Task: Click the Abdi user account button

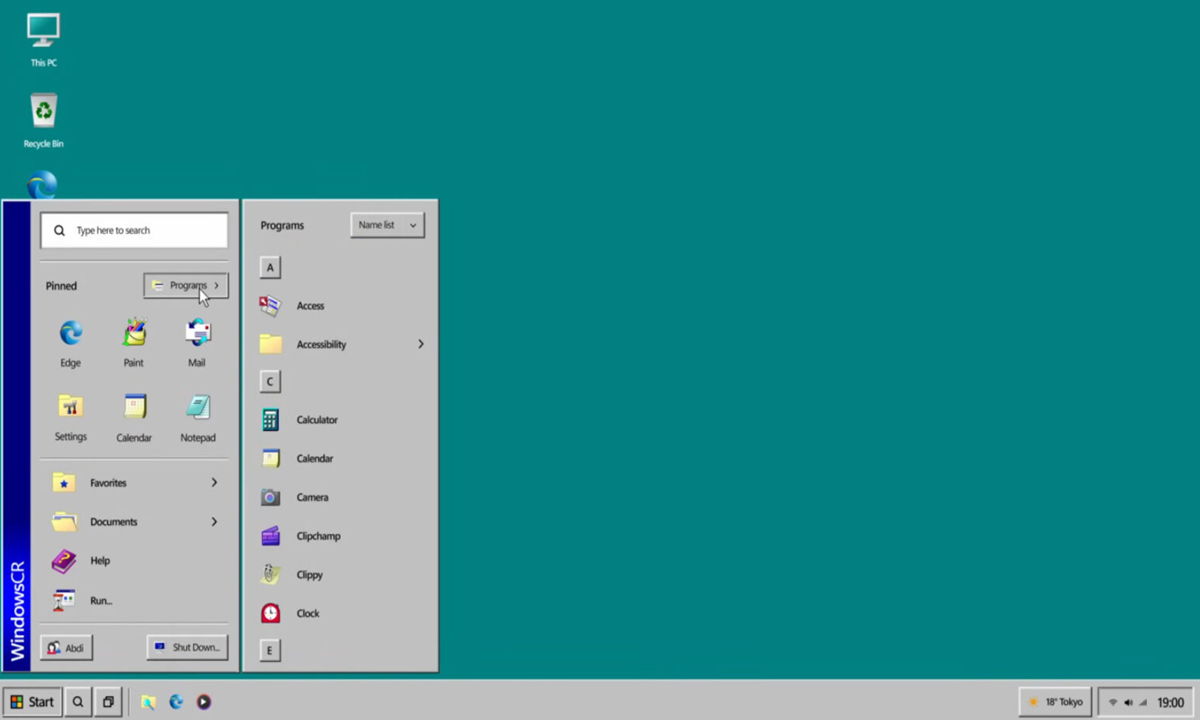Action: pyautogui.click(x=65, y=647)
